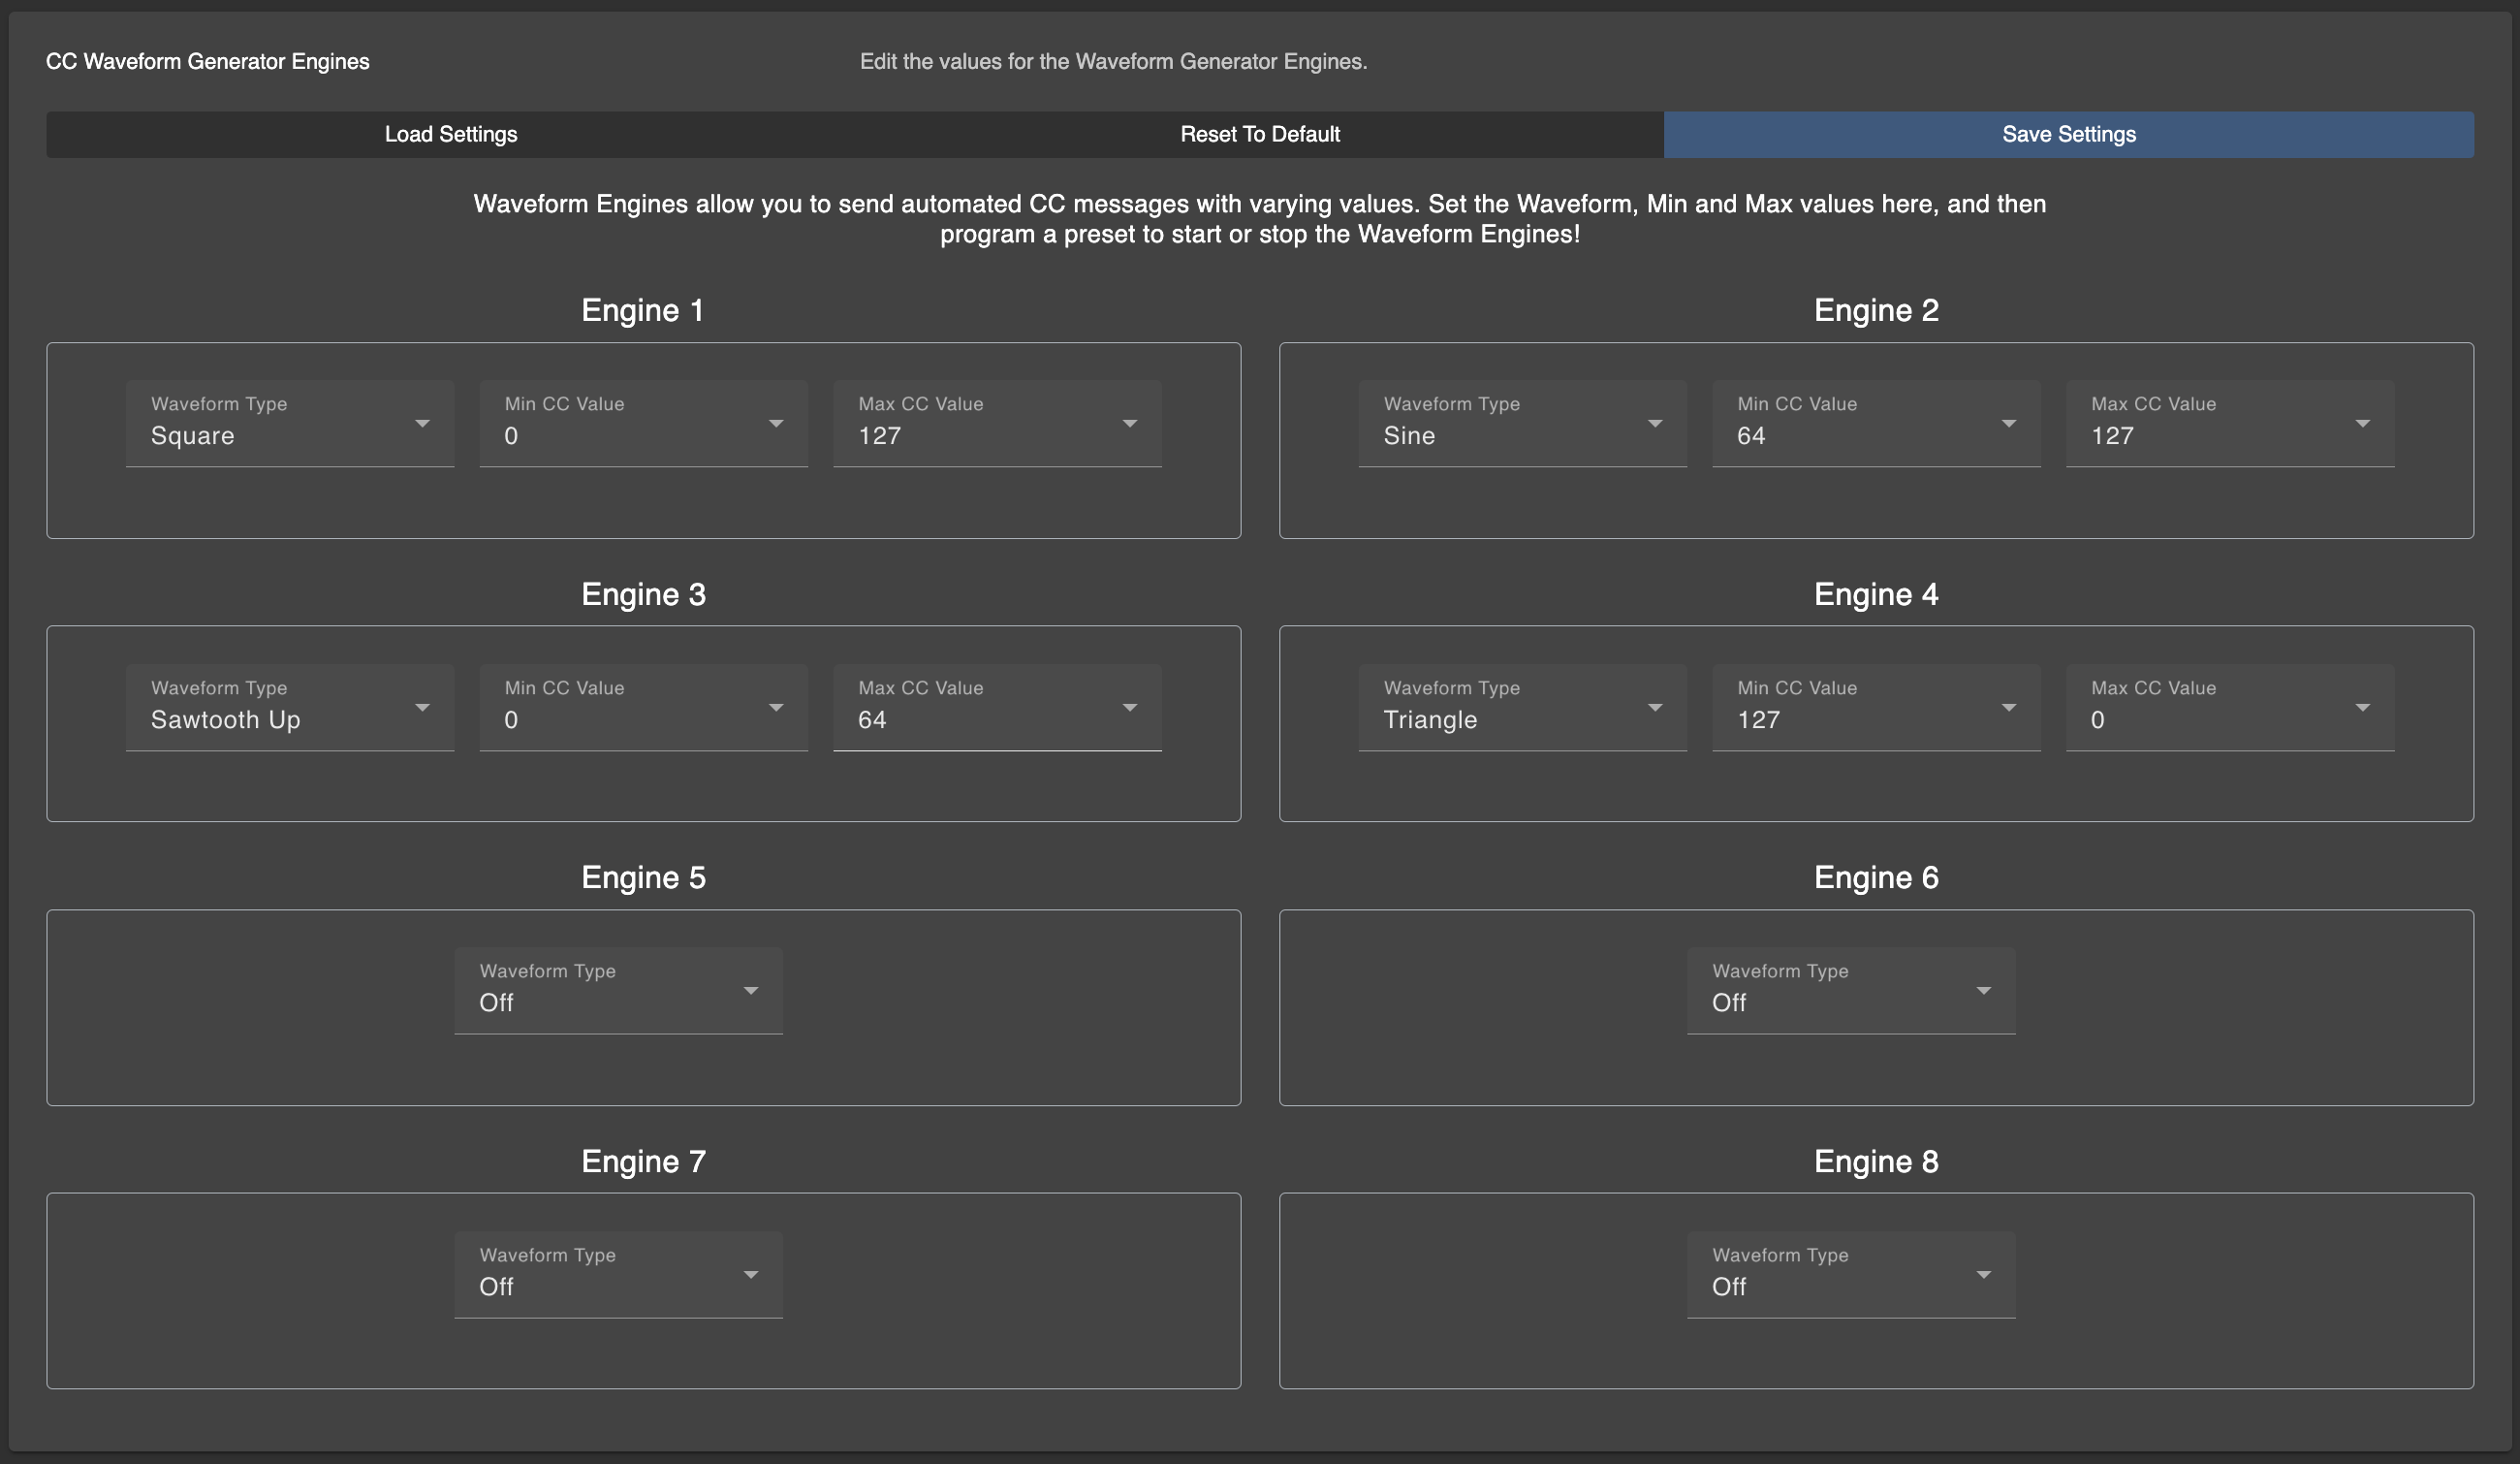Open the Engine 4 Triangle waveform dropdown
This screenshot has width=2520, height=1464.
1522,707
